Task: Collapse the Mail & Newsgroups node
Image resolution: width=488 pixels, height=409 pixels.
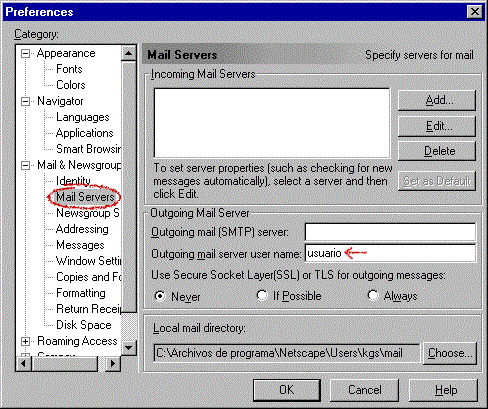Action: [25, 165]
